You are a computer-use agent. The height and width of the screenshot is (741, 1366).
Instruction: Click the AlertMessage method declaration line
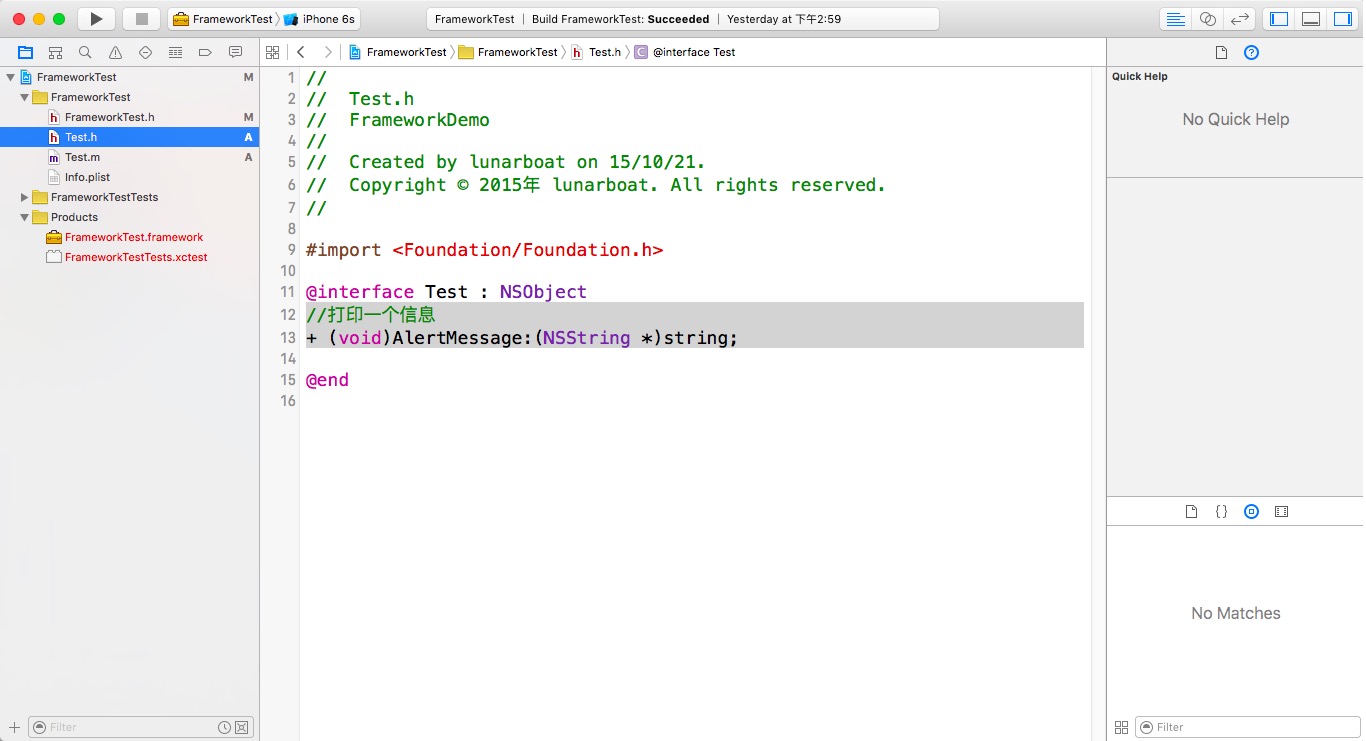[522, 338]
